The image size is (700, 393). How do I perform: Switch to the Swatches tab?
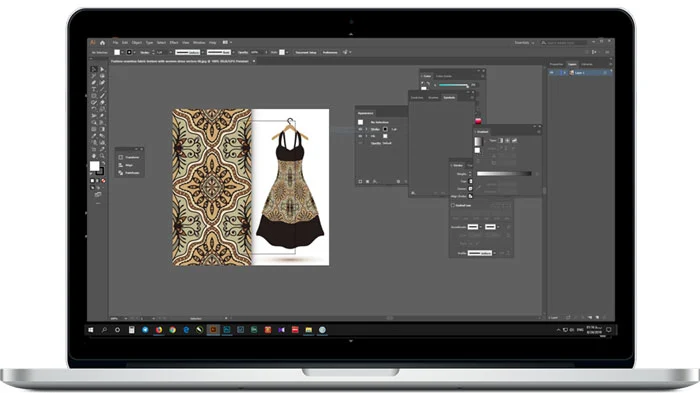click(417, 97)
